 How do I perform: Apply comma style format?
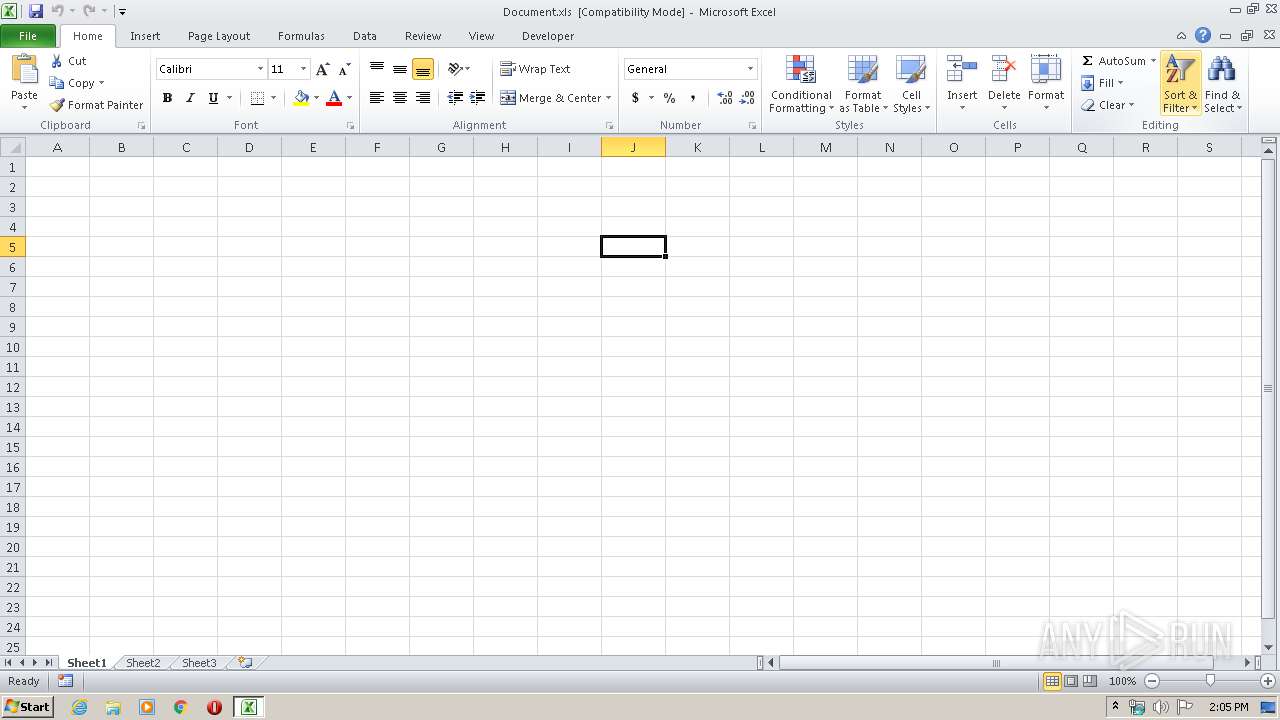coord(693,98)
